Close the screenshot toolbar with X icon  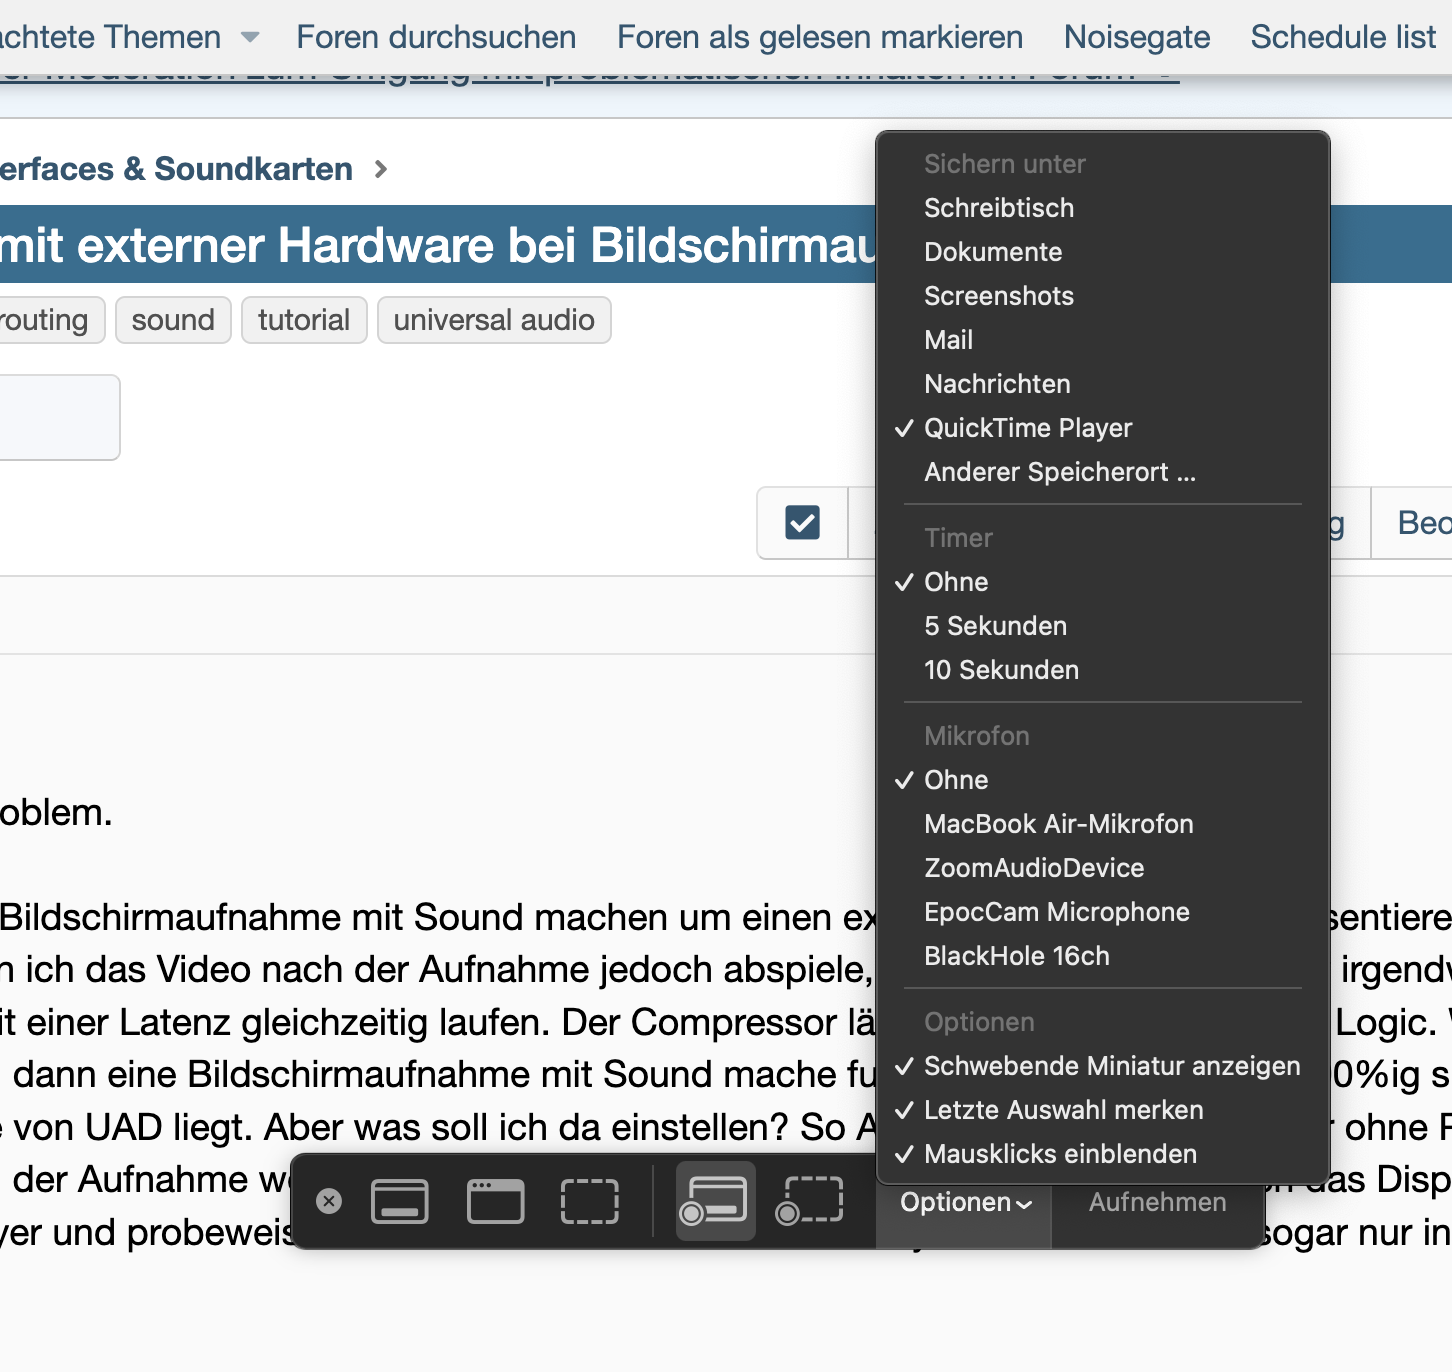click(329, 1200)
